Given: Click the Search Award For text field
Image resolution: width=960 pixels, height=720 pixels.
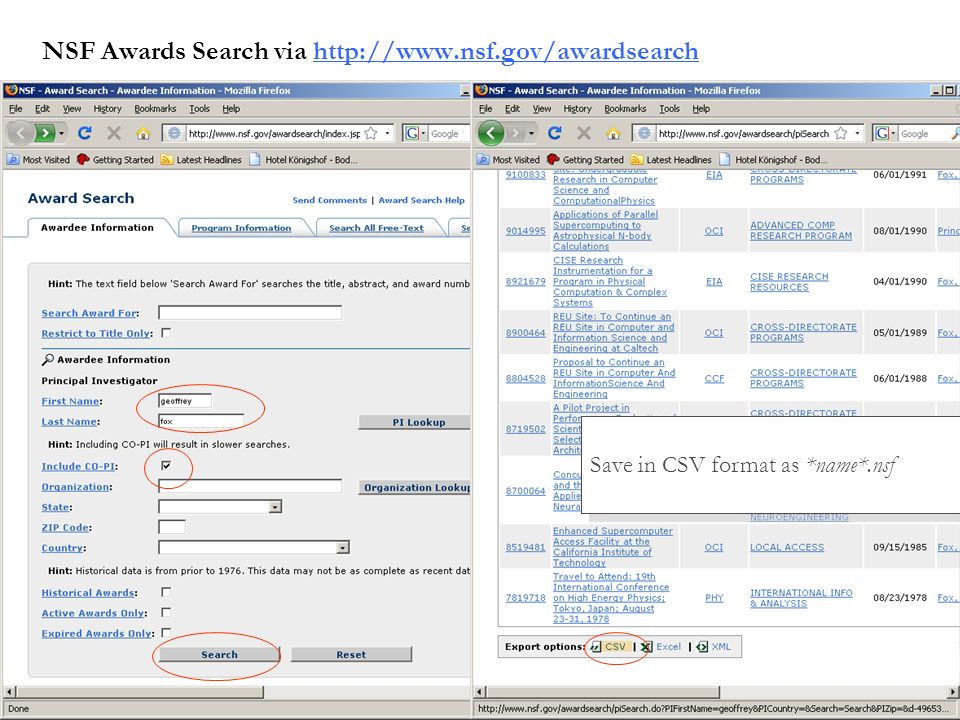Looking at the screenshot, I should pos(250,313).
